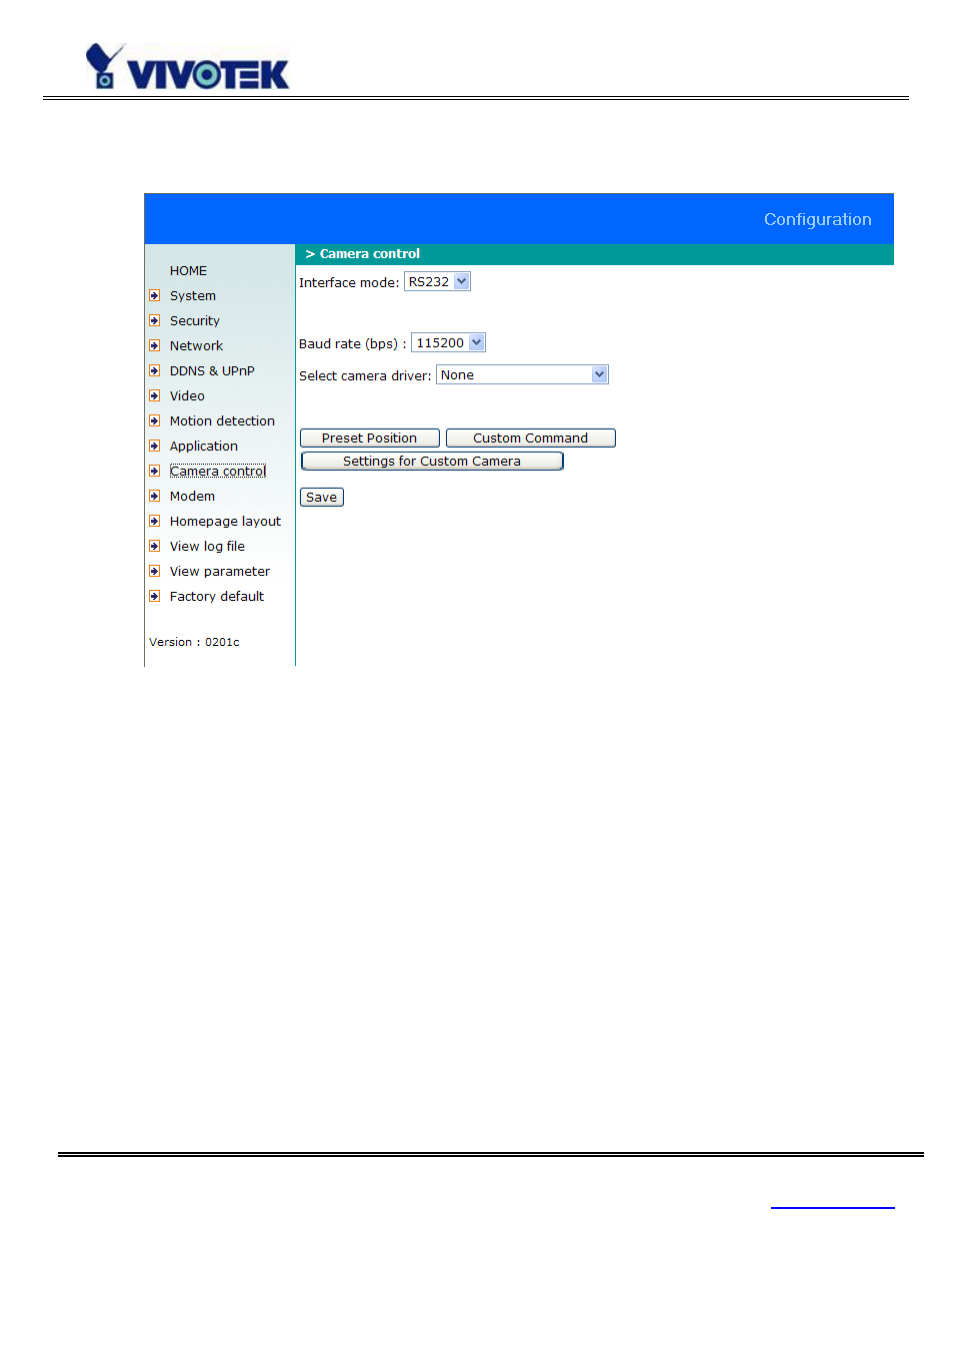Click the arrow icon beside System
Image resolution: width=954 pixels, height=1350 pixels.
[x=154, y=296]
